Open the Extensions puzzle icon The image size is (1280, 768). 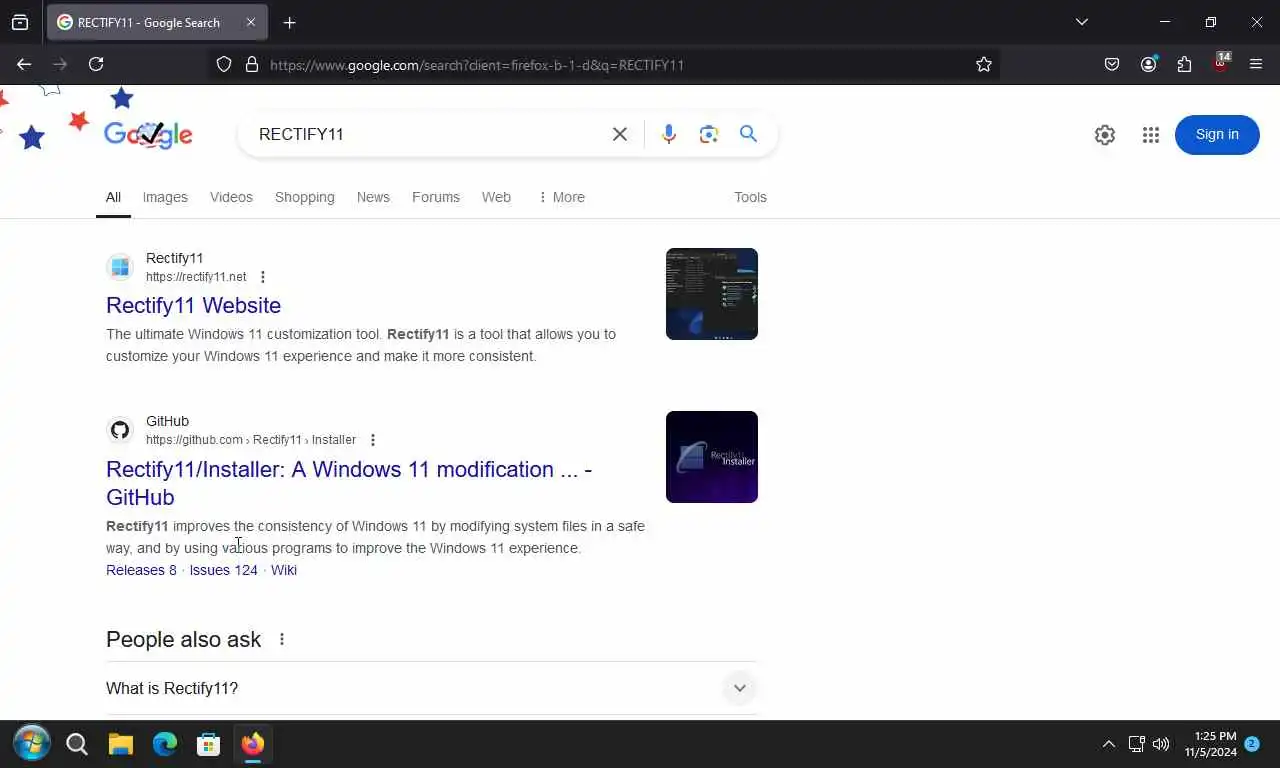point(1184,64)
